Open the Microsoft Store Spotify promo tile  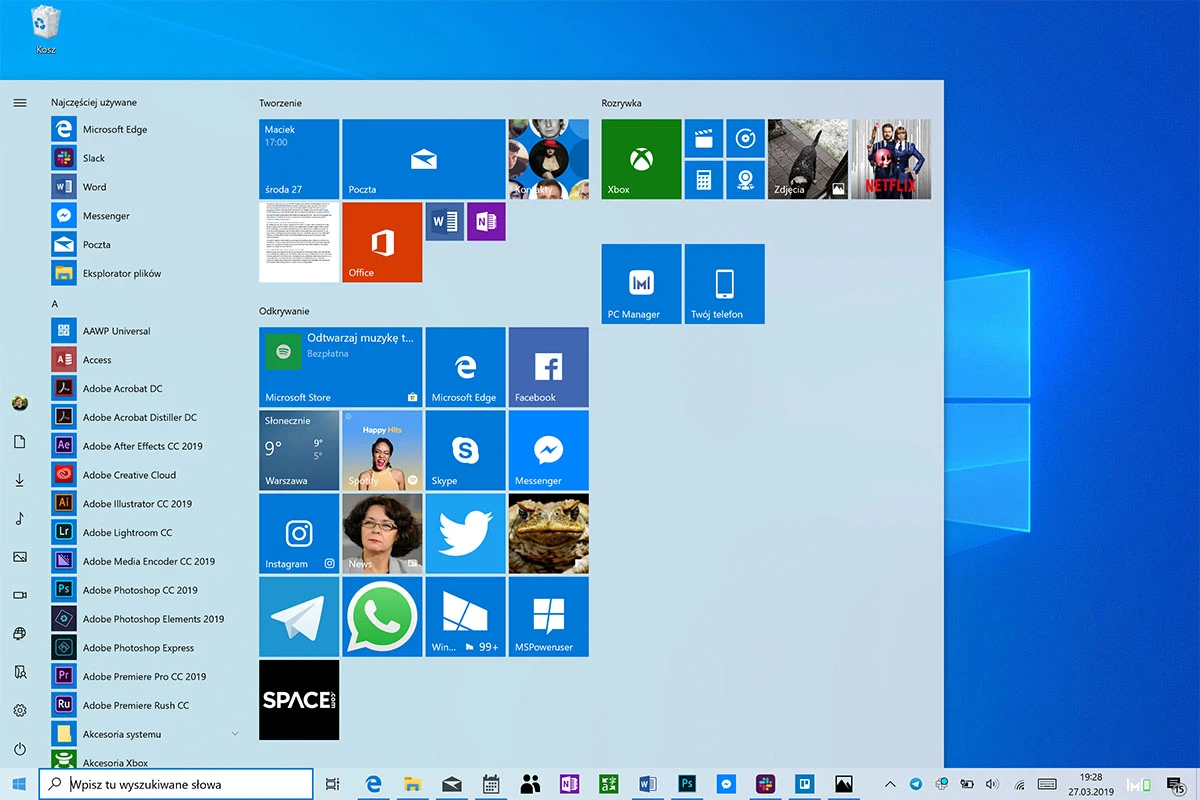340,367
